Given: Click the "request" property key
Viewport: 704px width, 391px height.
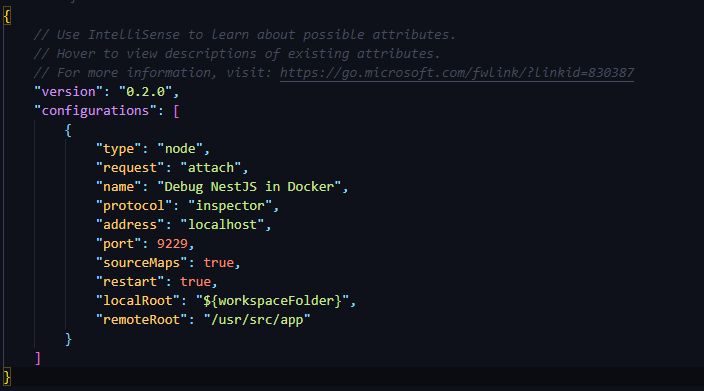Looking at the screenshot, I should tap(130, 167).
